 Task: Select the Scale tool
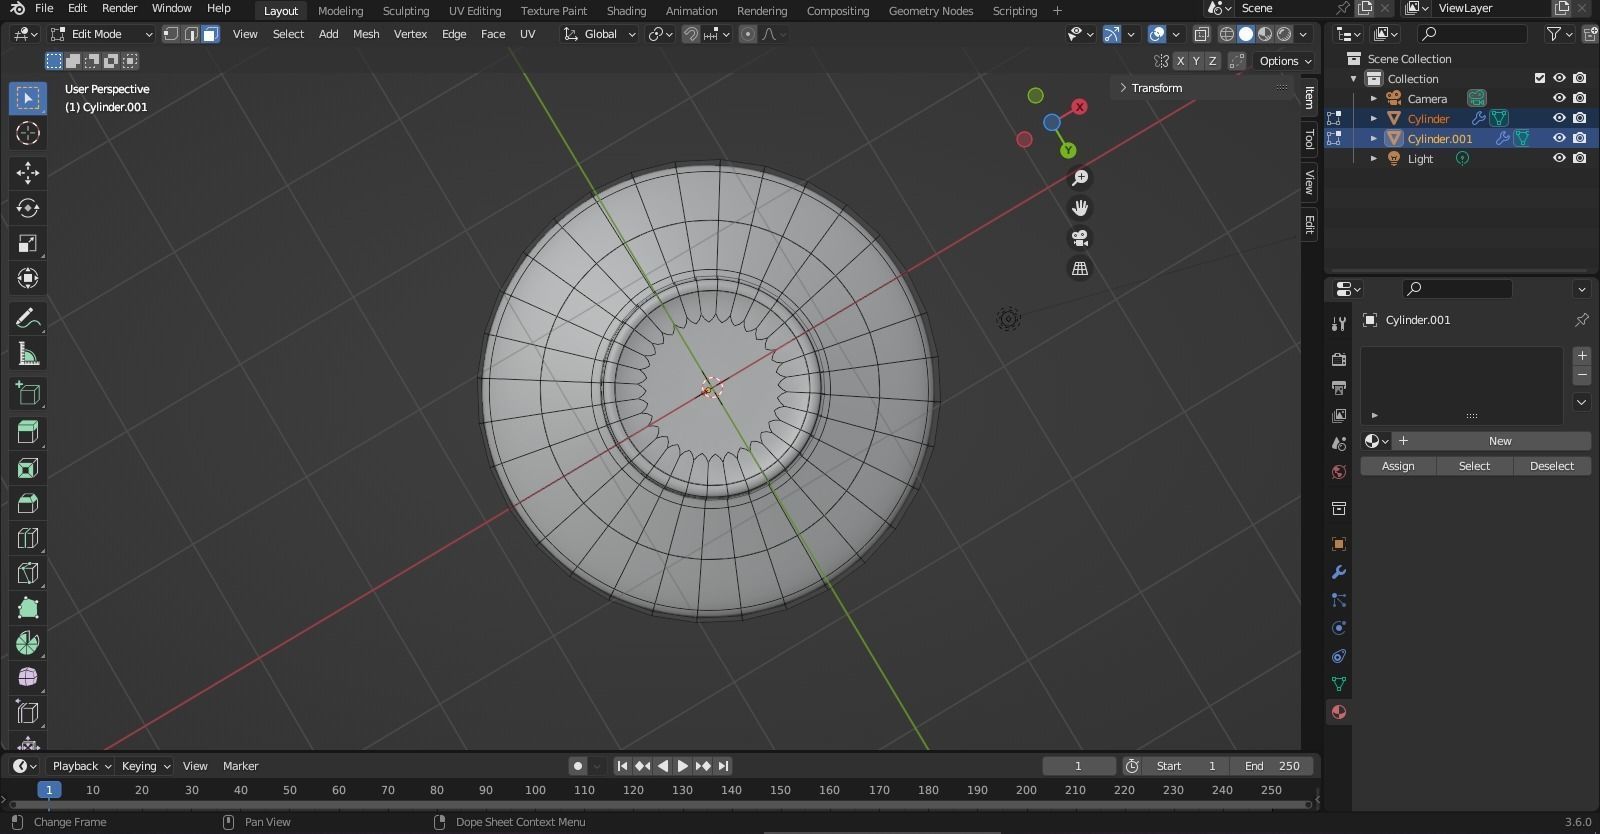tap(28, 243)
